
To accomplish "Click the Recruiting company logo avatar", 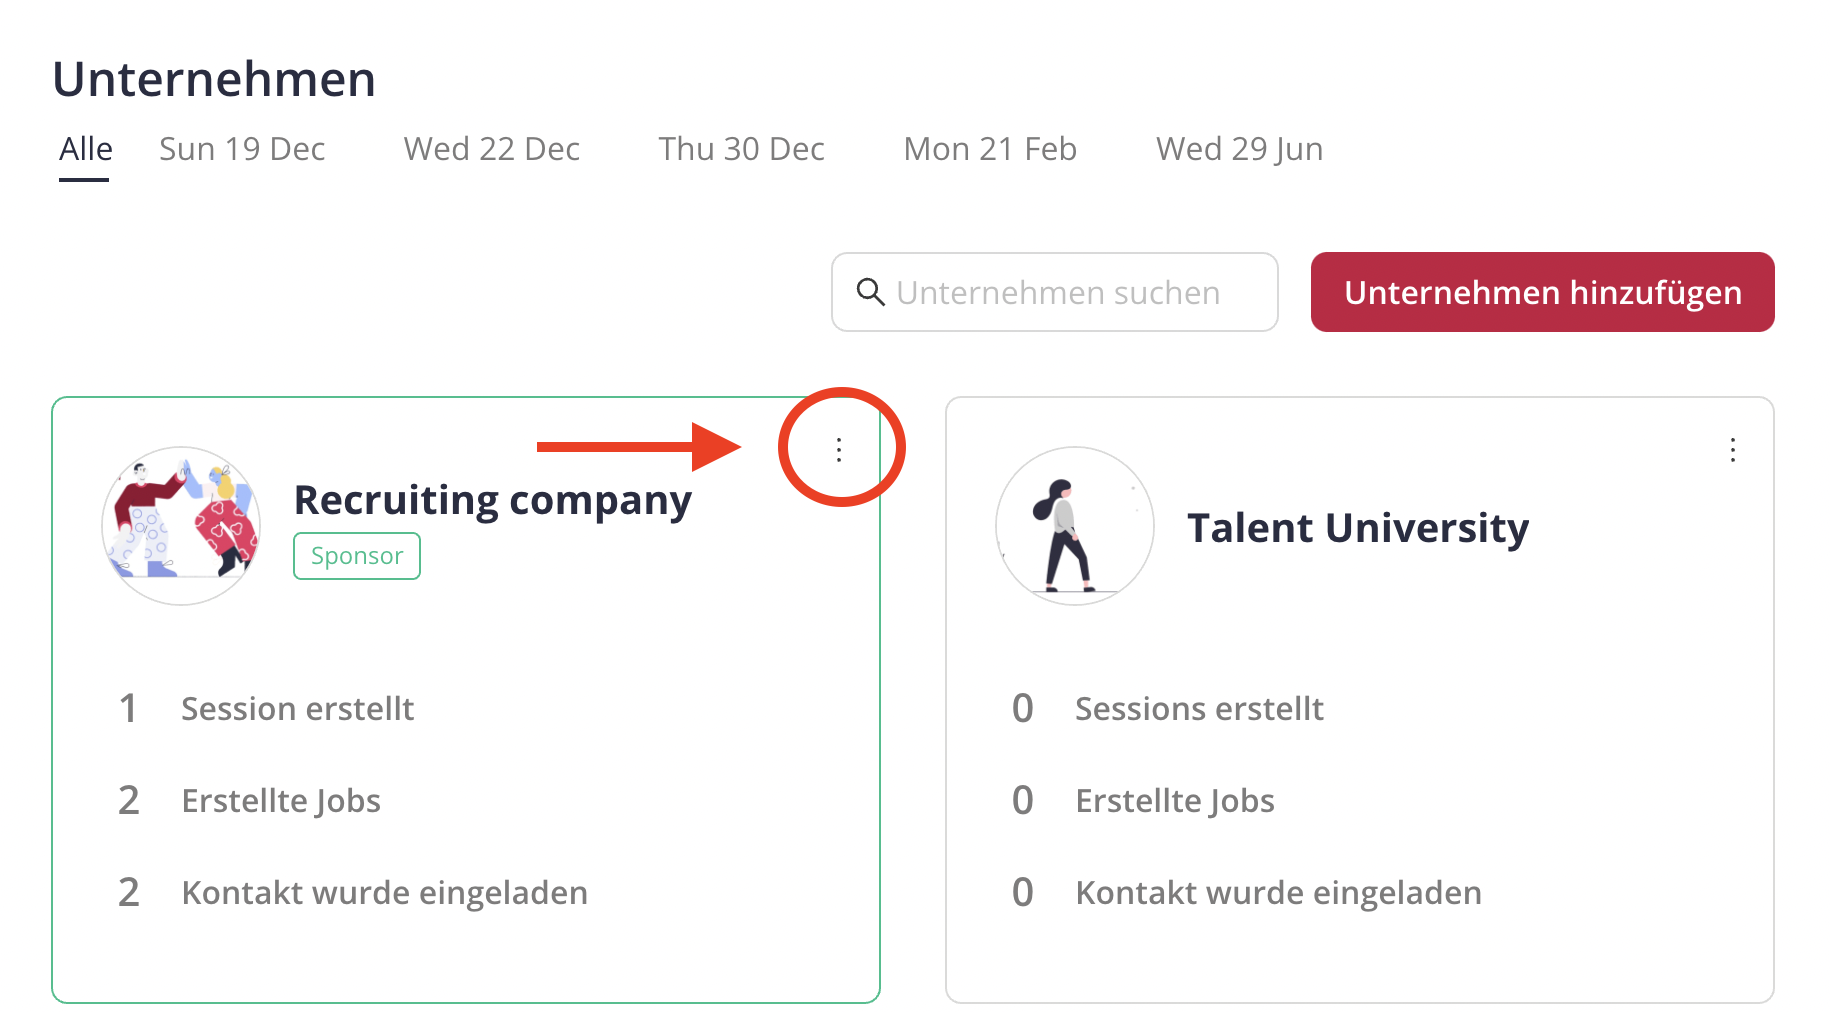I will tap(181, 526).
